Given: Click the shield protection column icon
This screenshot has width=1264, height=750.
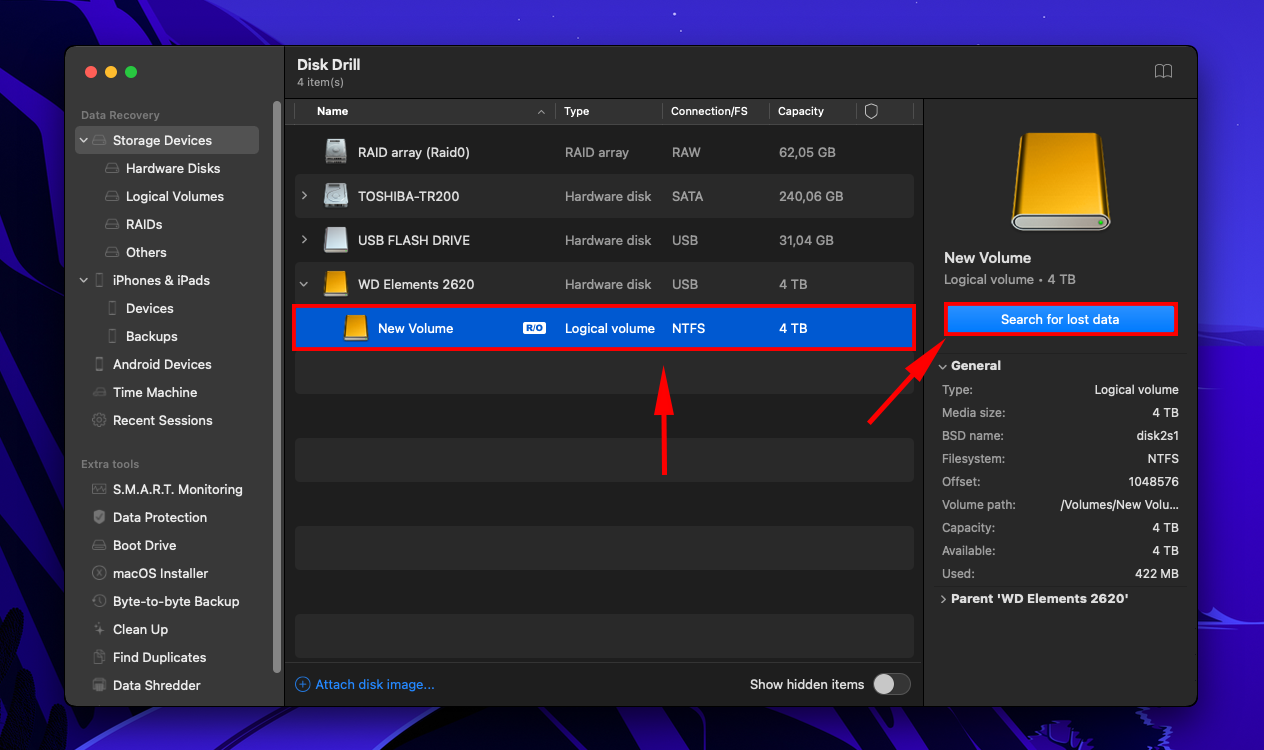Looking at the screenshot, I should click(x=871, y=111).
